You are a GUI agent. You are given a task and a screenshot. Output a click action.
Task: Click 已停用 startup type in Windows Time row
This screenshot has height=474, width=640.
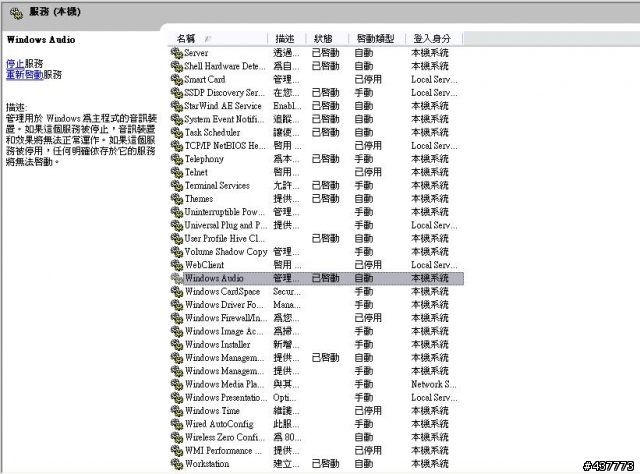[368, 411]
